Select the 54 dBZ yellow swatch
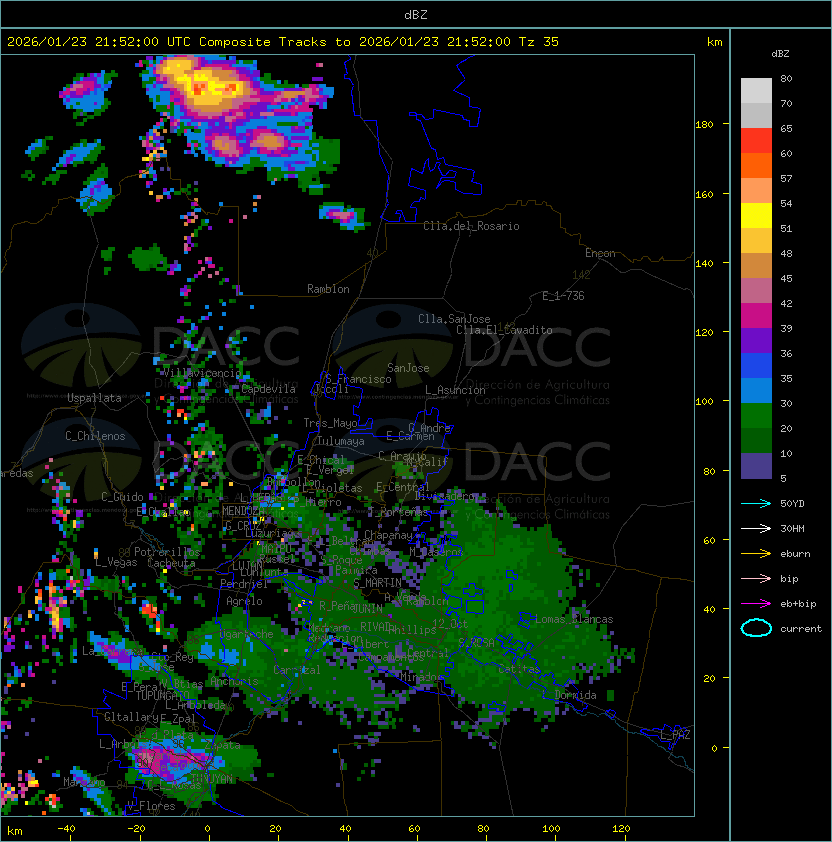The height and width of the screenshot is (842, 832). tap(756, 215)
